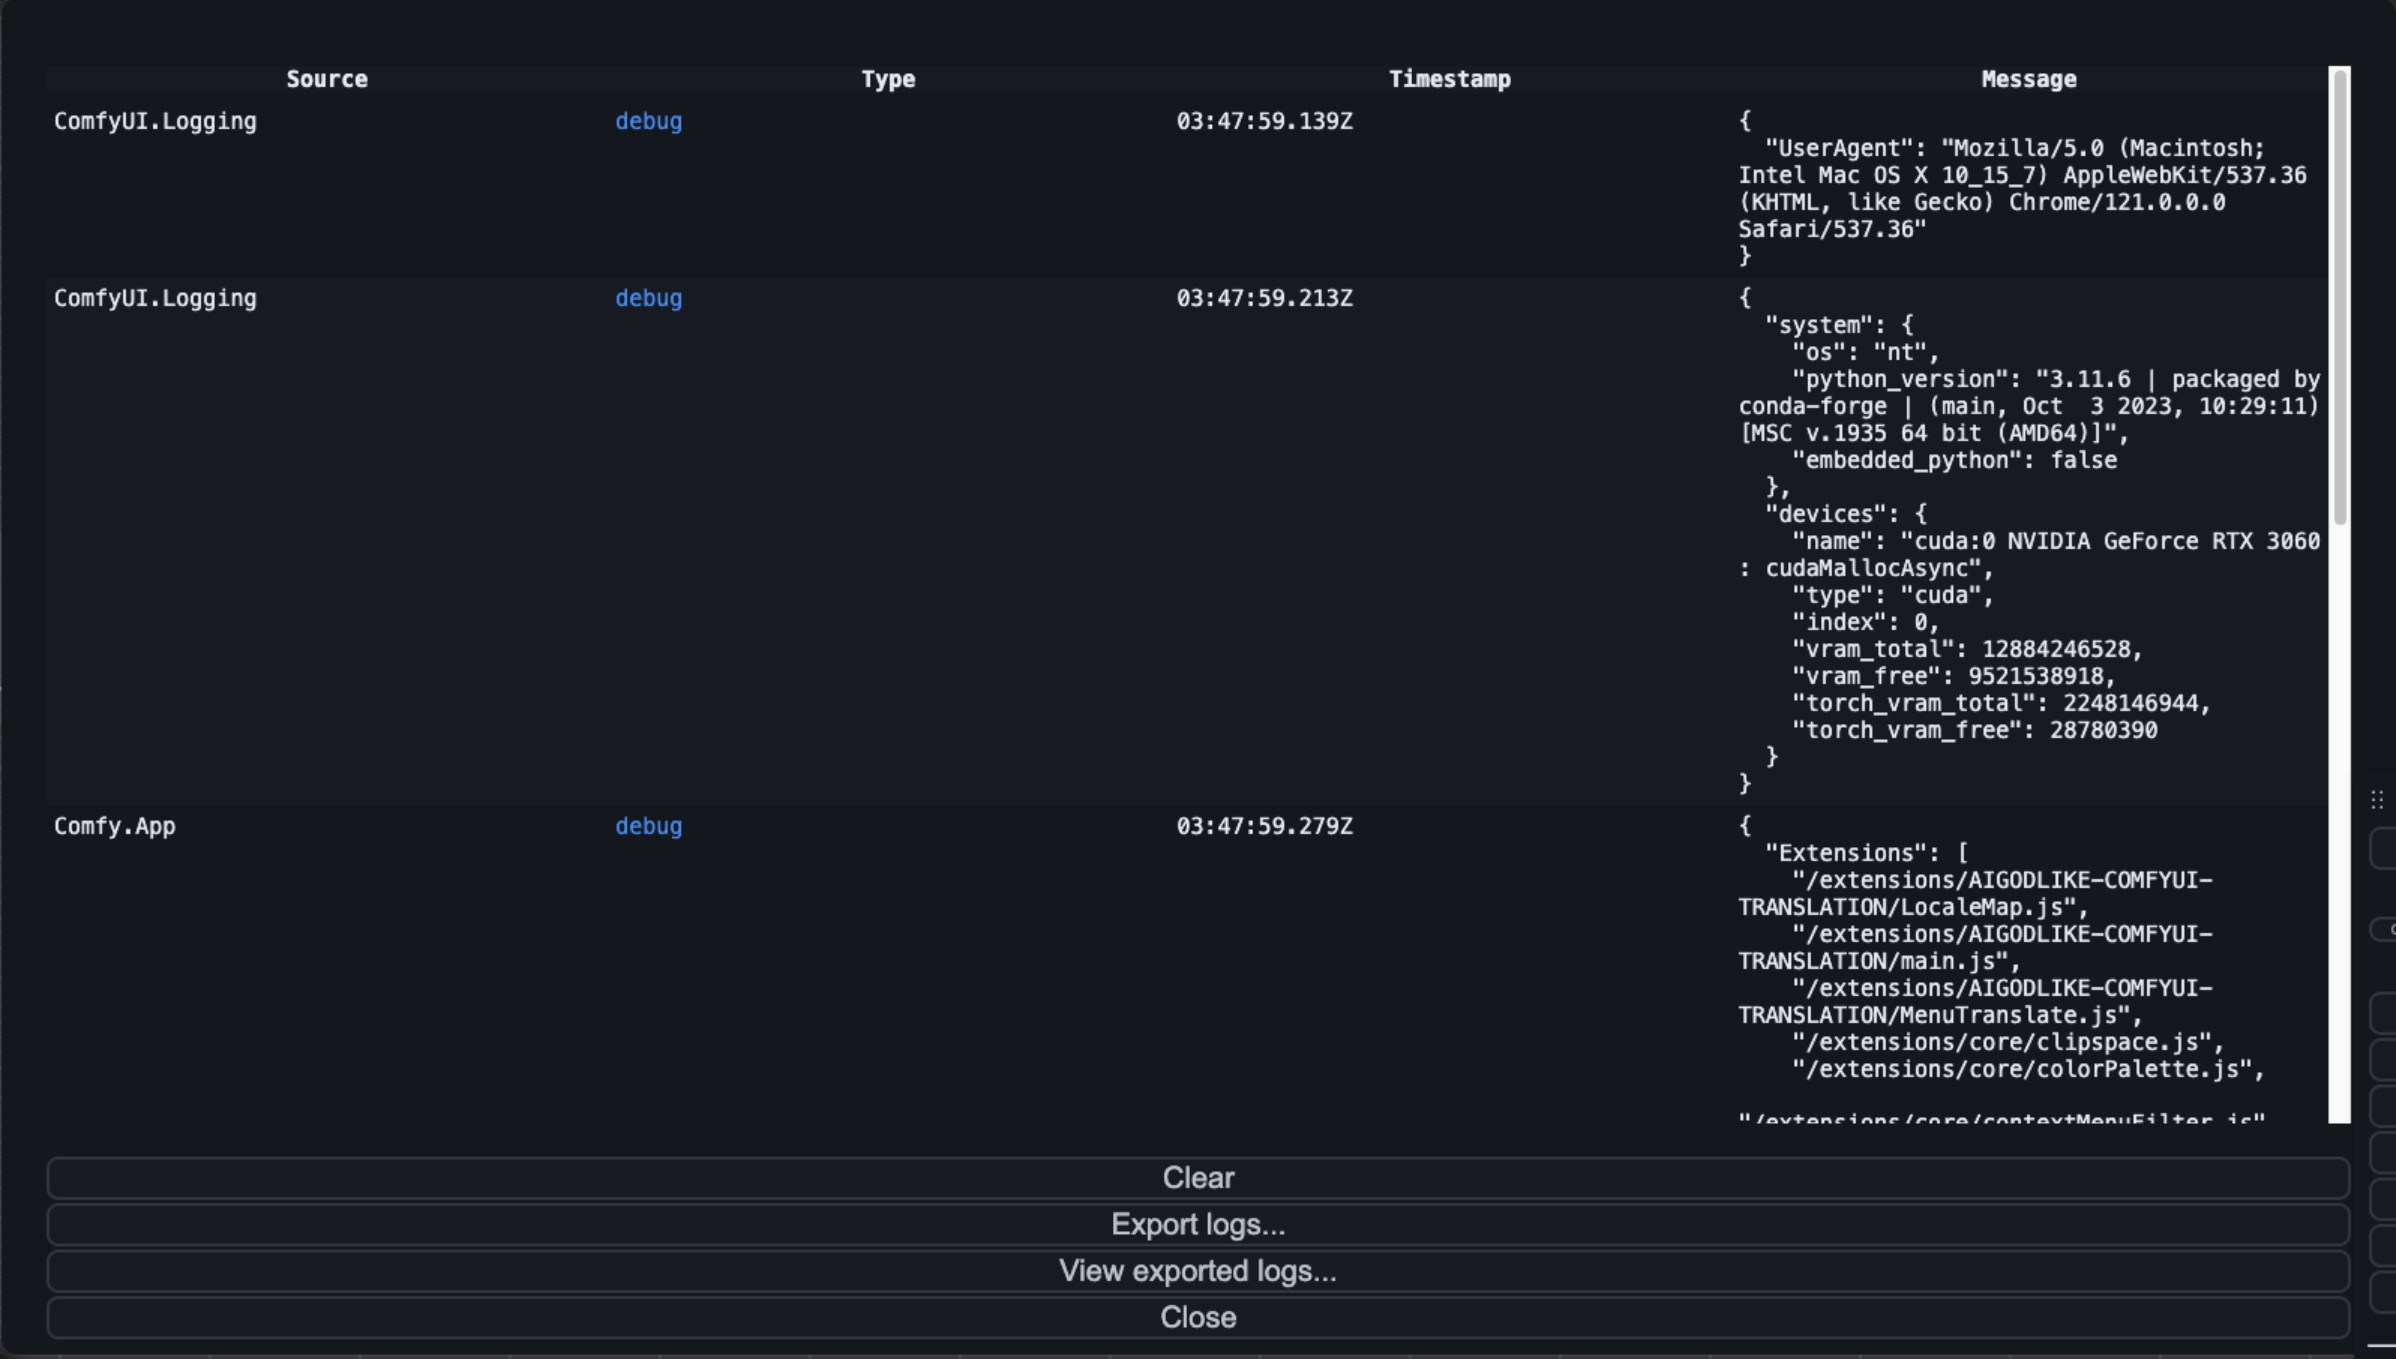The image size is (2396, 1359).
Task: Click timestamp 03:47:59.213Z
Action: (1264, 298)
